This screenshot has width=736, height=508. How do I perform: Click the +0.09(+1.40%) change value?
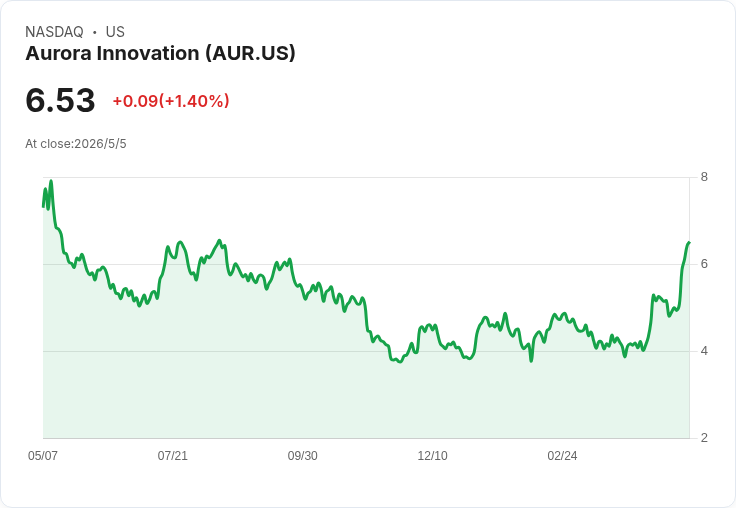[171, 101]
